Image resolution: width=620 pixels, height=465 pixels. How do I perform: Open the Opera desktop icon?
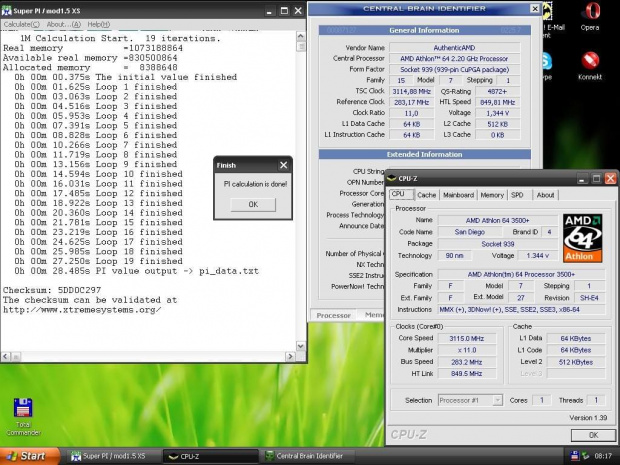click(x=590, y=17)
